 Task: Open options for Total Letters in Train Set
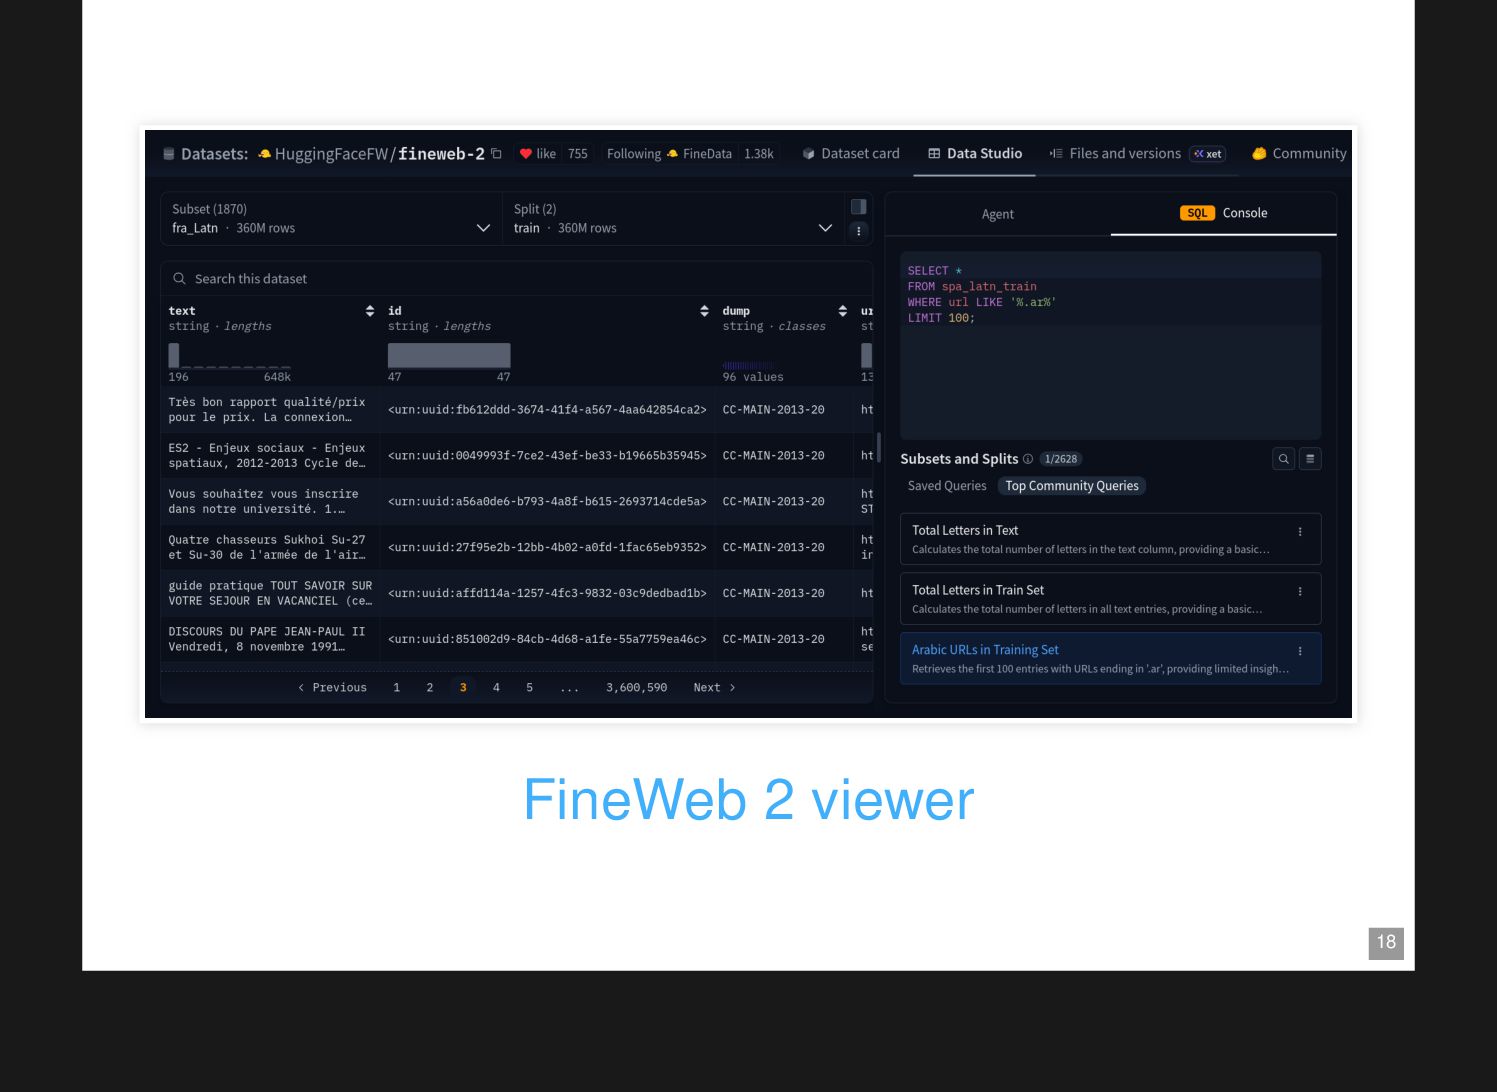click(x=1300, y=592)
